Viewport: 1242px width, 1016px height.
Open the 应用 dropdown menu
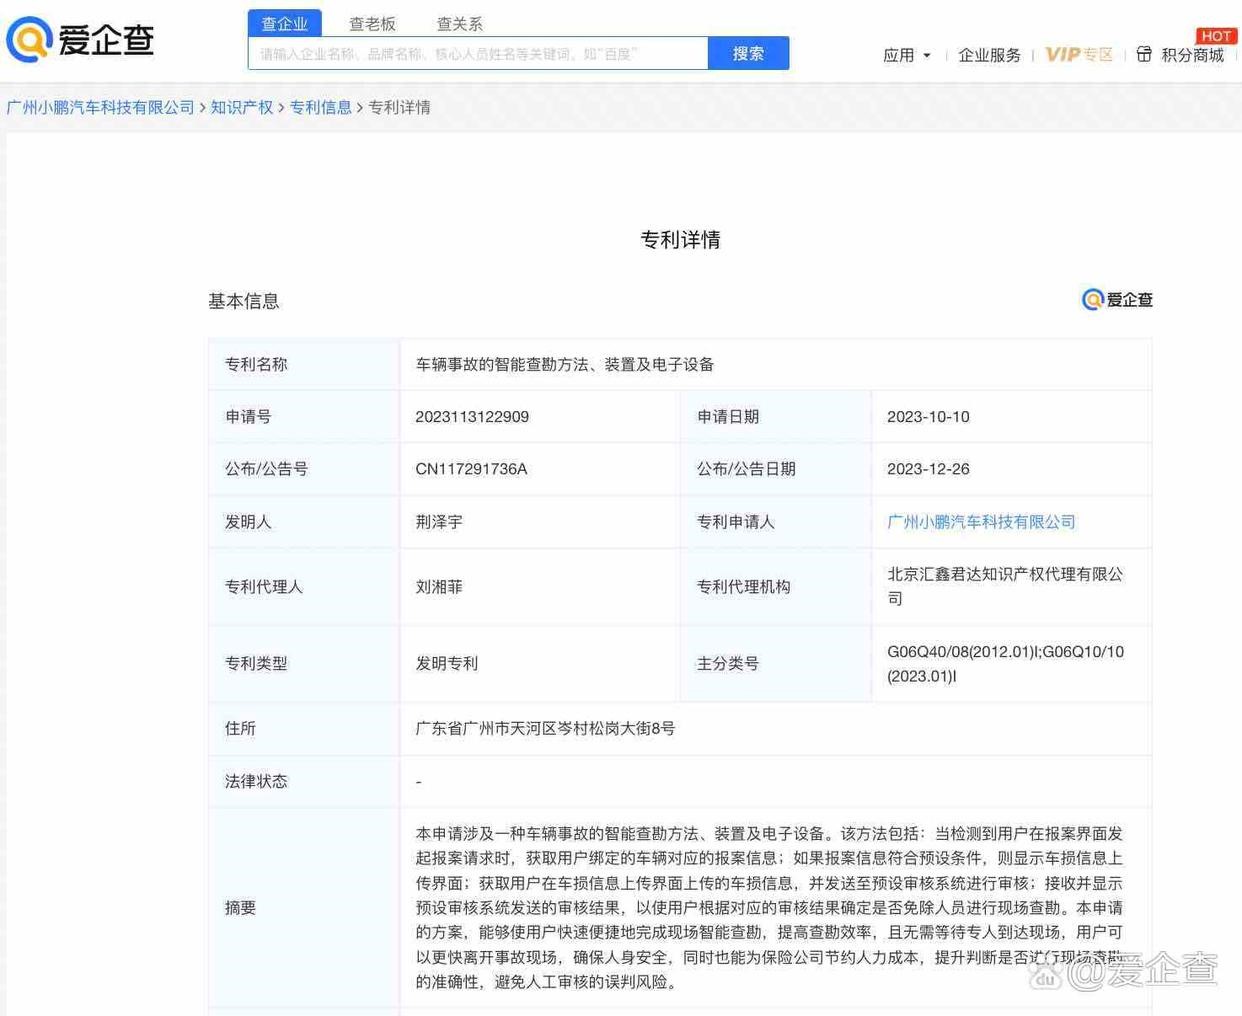point(907,55)
